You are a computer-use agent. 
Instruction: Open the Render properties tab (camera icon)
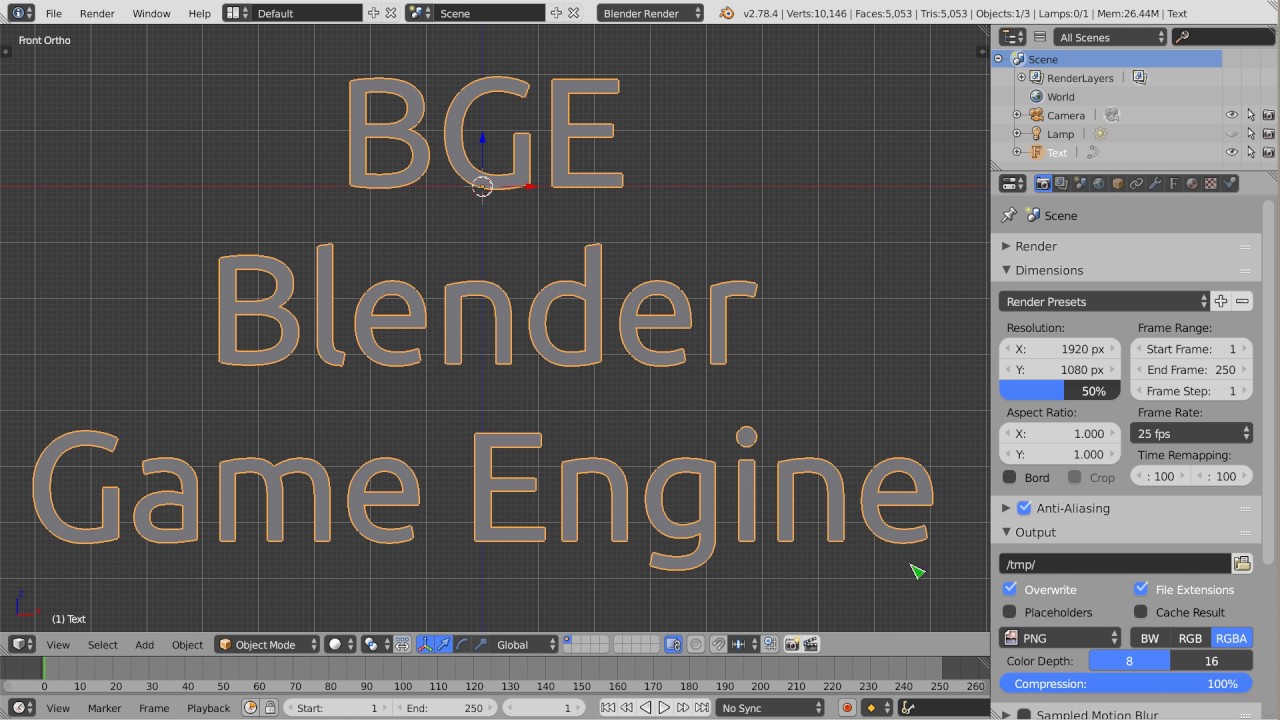1043,184
